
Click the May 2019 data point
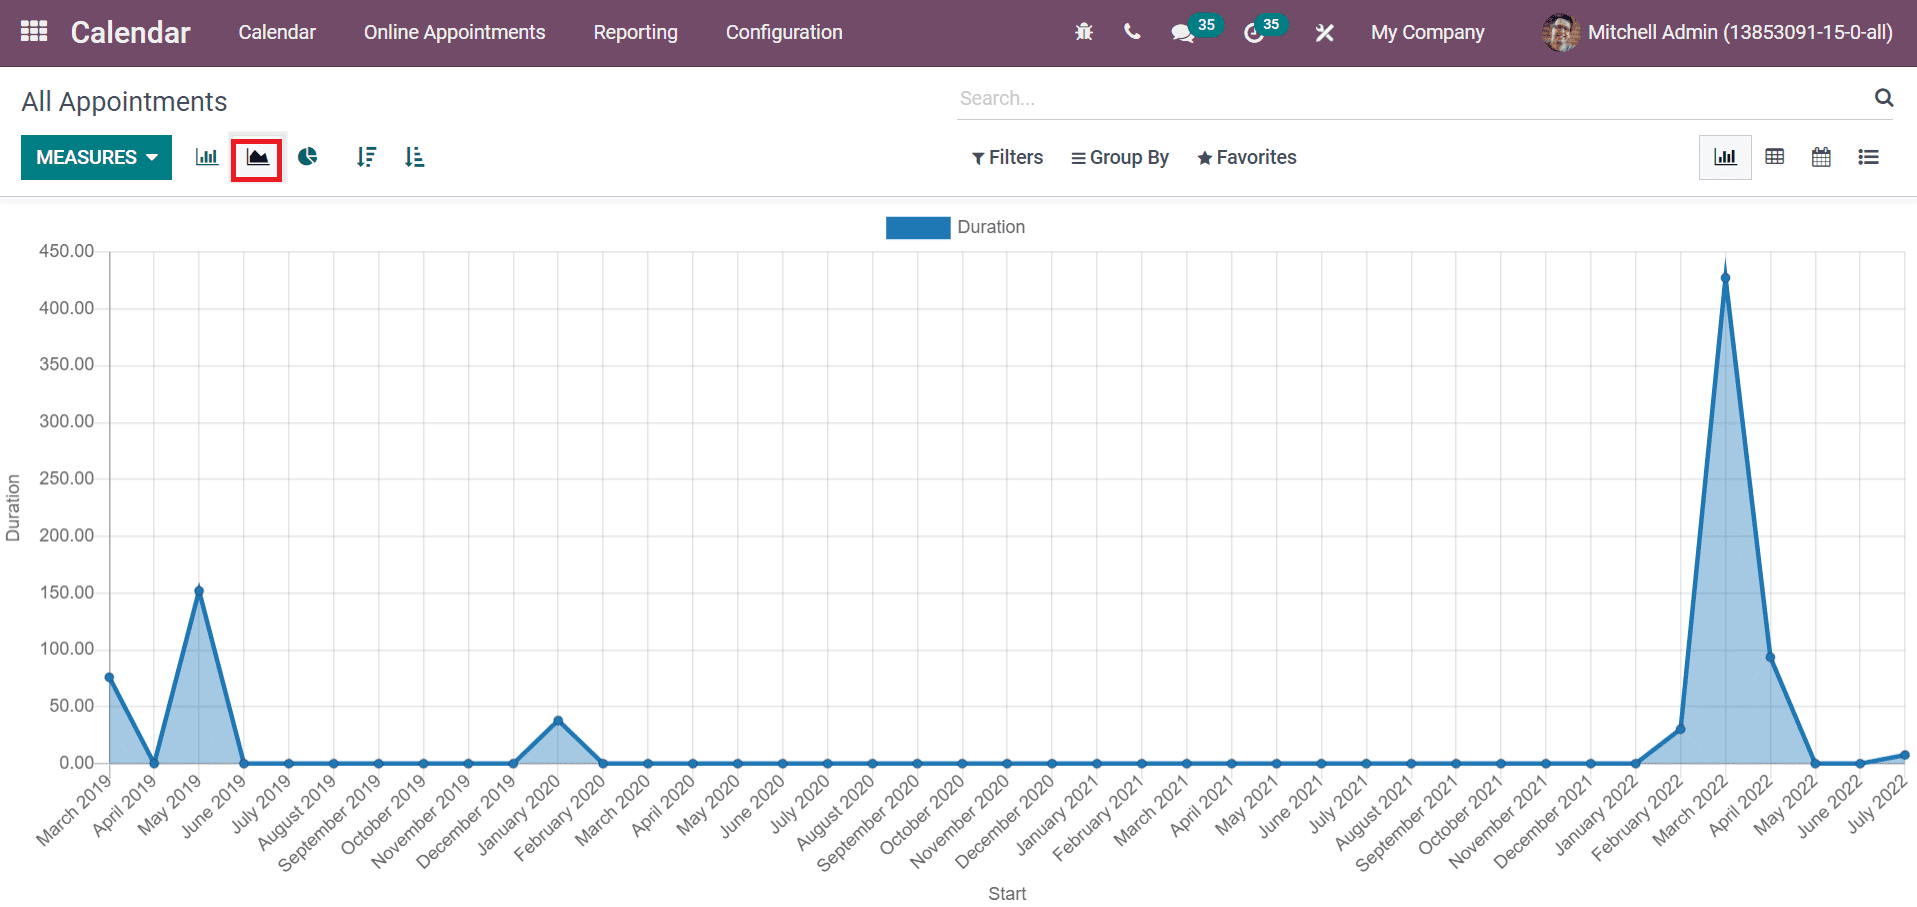pos(199,591)
